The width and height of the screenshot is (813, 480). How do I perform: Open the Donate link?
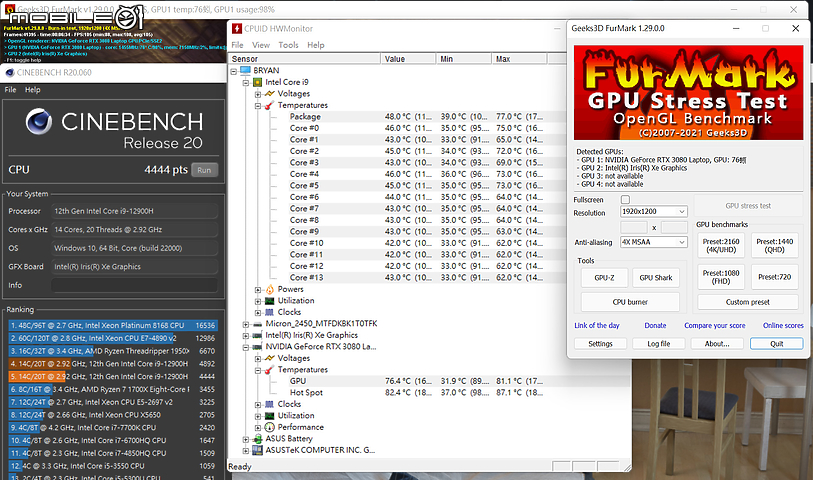coord(655,326)
